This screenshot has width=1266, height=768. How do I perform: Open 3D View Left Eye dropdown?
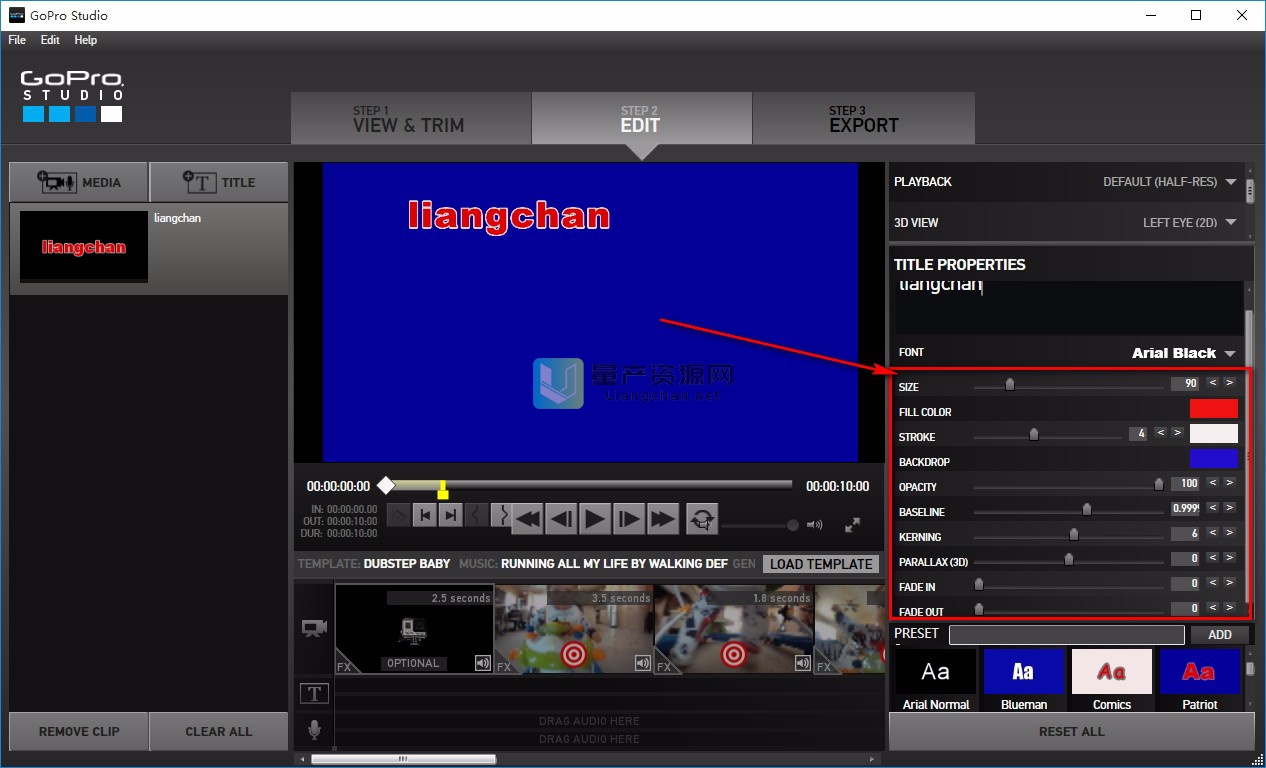point(1190,222)
